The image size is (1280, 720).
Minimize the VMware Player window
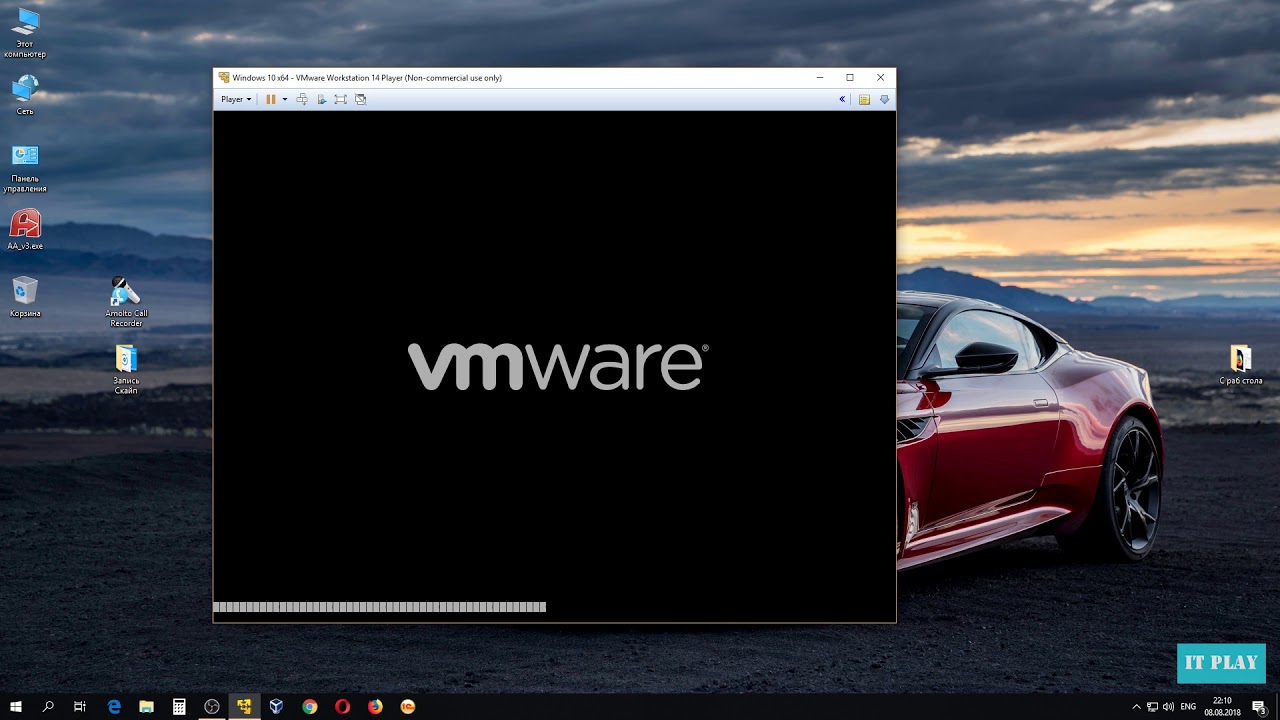(x=820, y=77)
